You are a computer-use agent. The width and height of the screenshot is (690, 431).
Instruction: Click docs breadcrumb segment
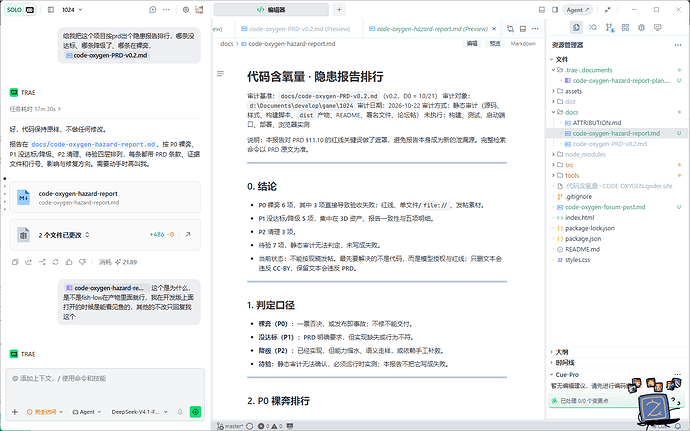(227, 44)
